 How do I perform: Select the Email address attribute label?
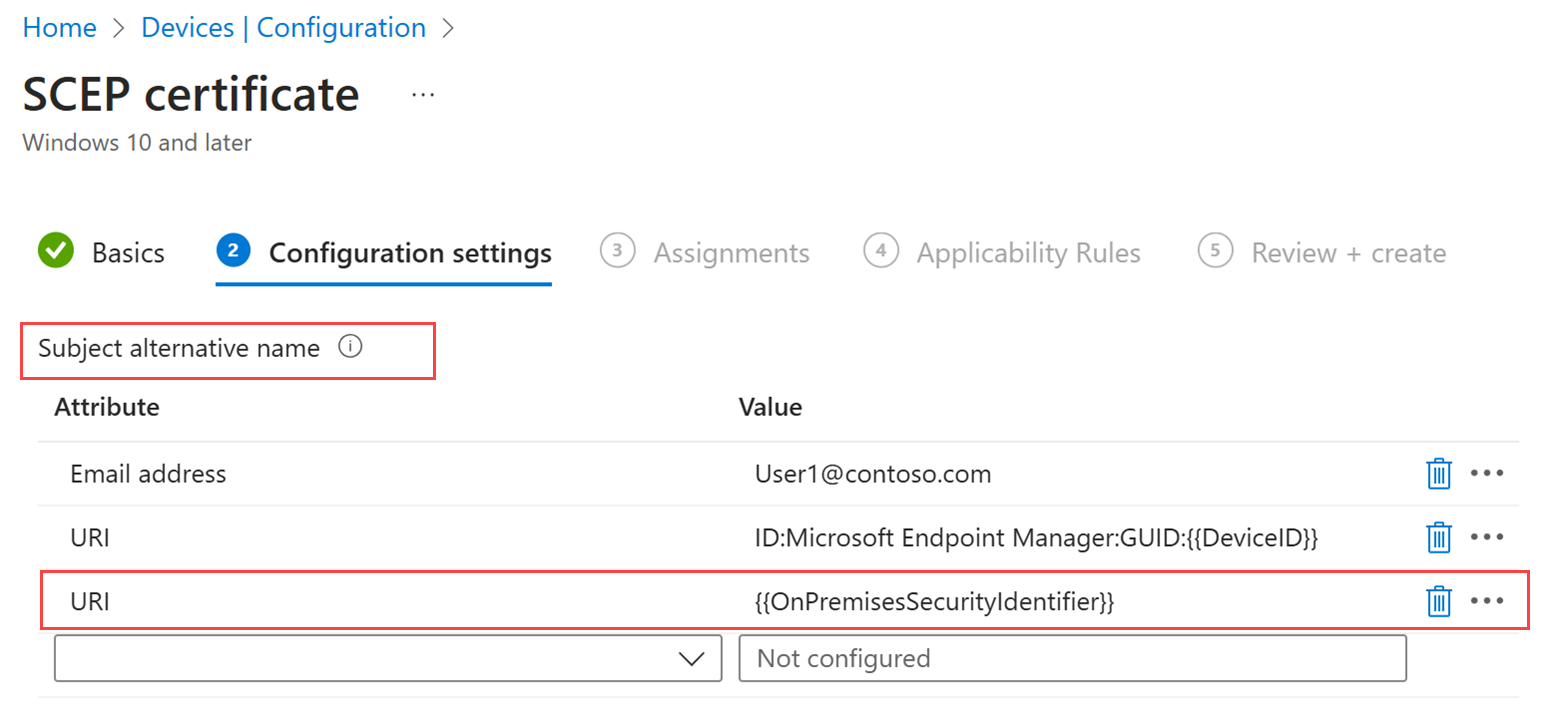tap(147, 473)
